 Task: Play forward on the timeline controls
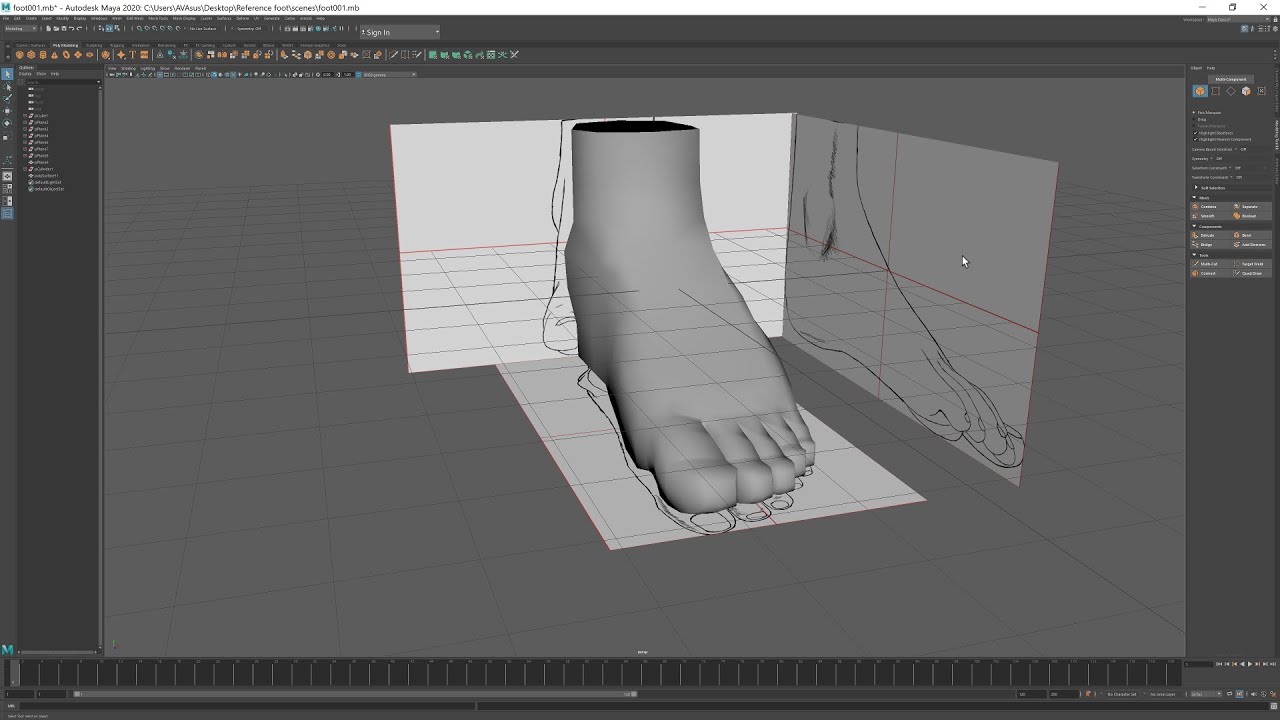click(1249, 664)
